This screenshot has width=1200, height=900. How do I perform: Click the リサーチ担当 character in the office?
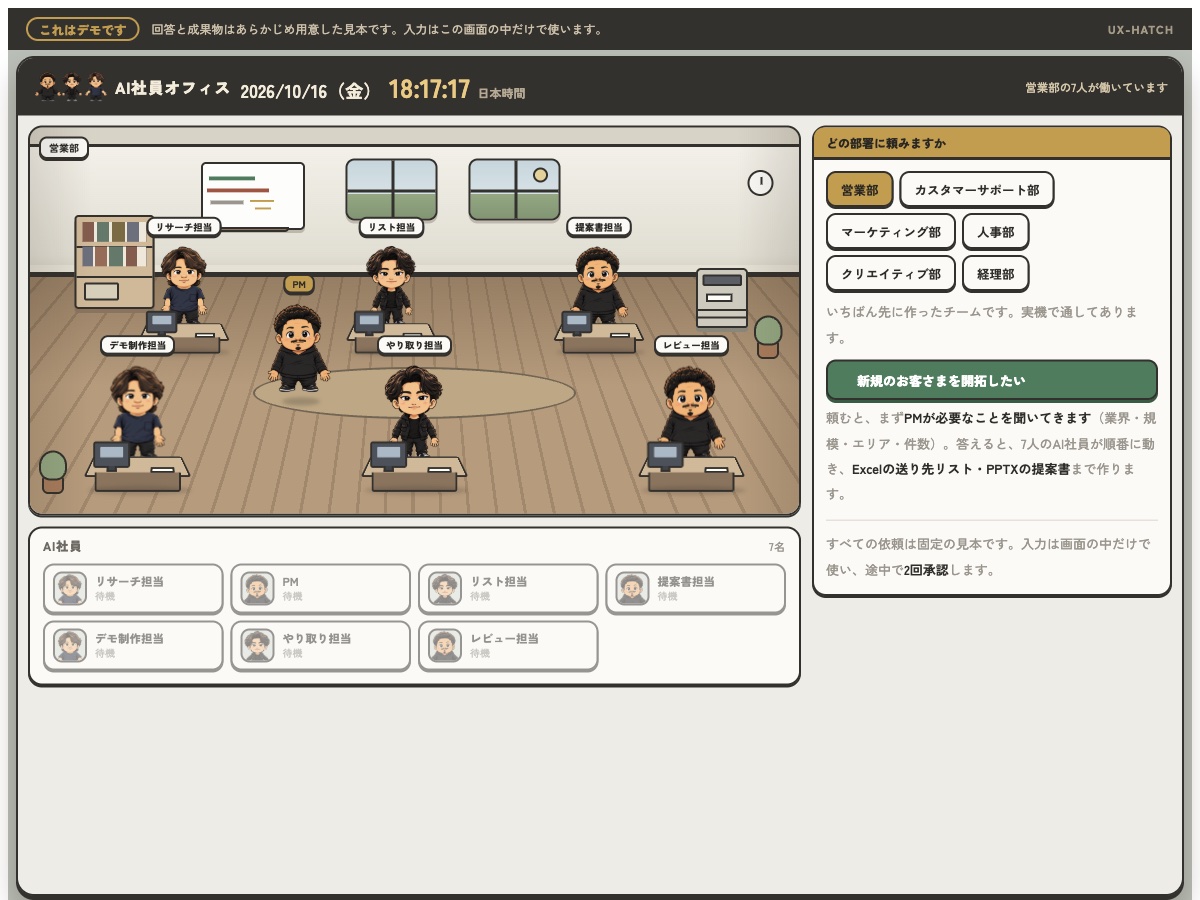[x=183, y=285]
